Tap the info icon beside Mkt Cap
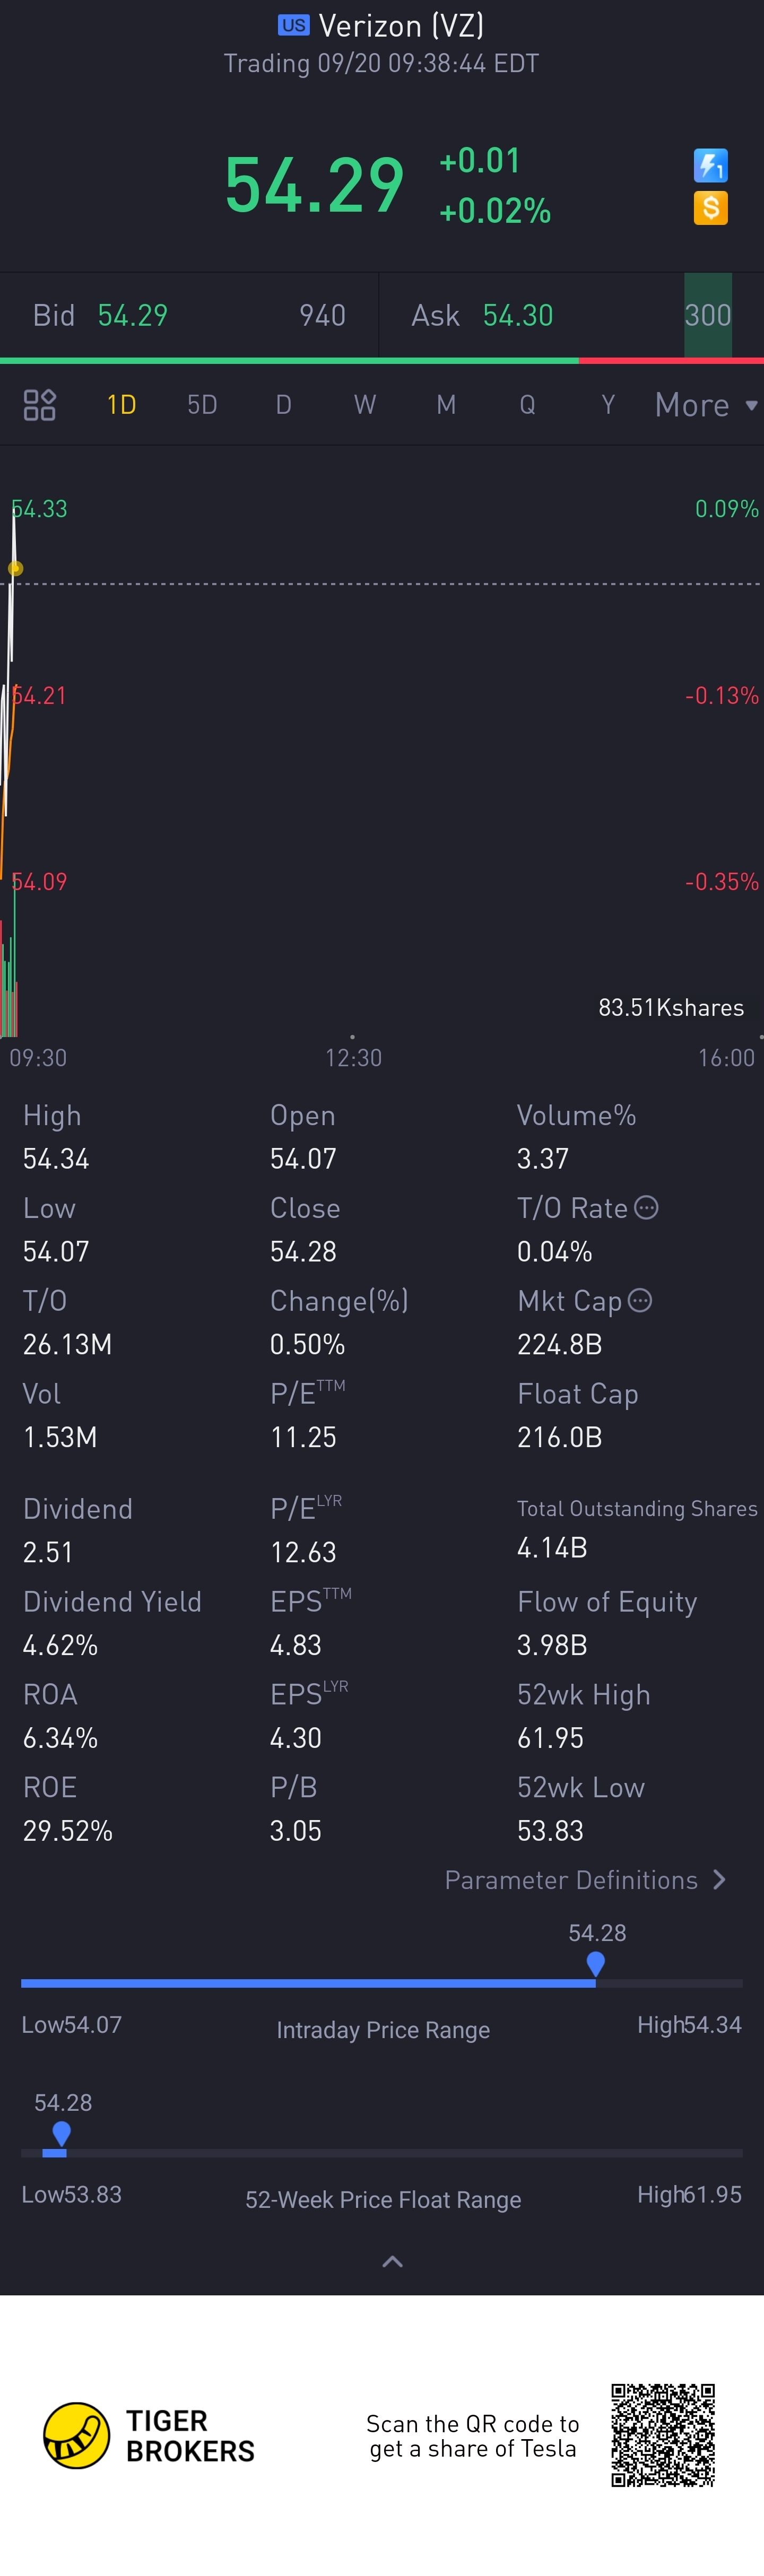The width and height of the screenshot is (764, 2576). tap(640, 1300)
